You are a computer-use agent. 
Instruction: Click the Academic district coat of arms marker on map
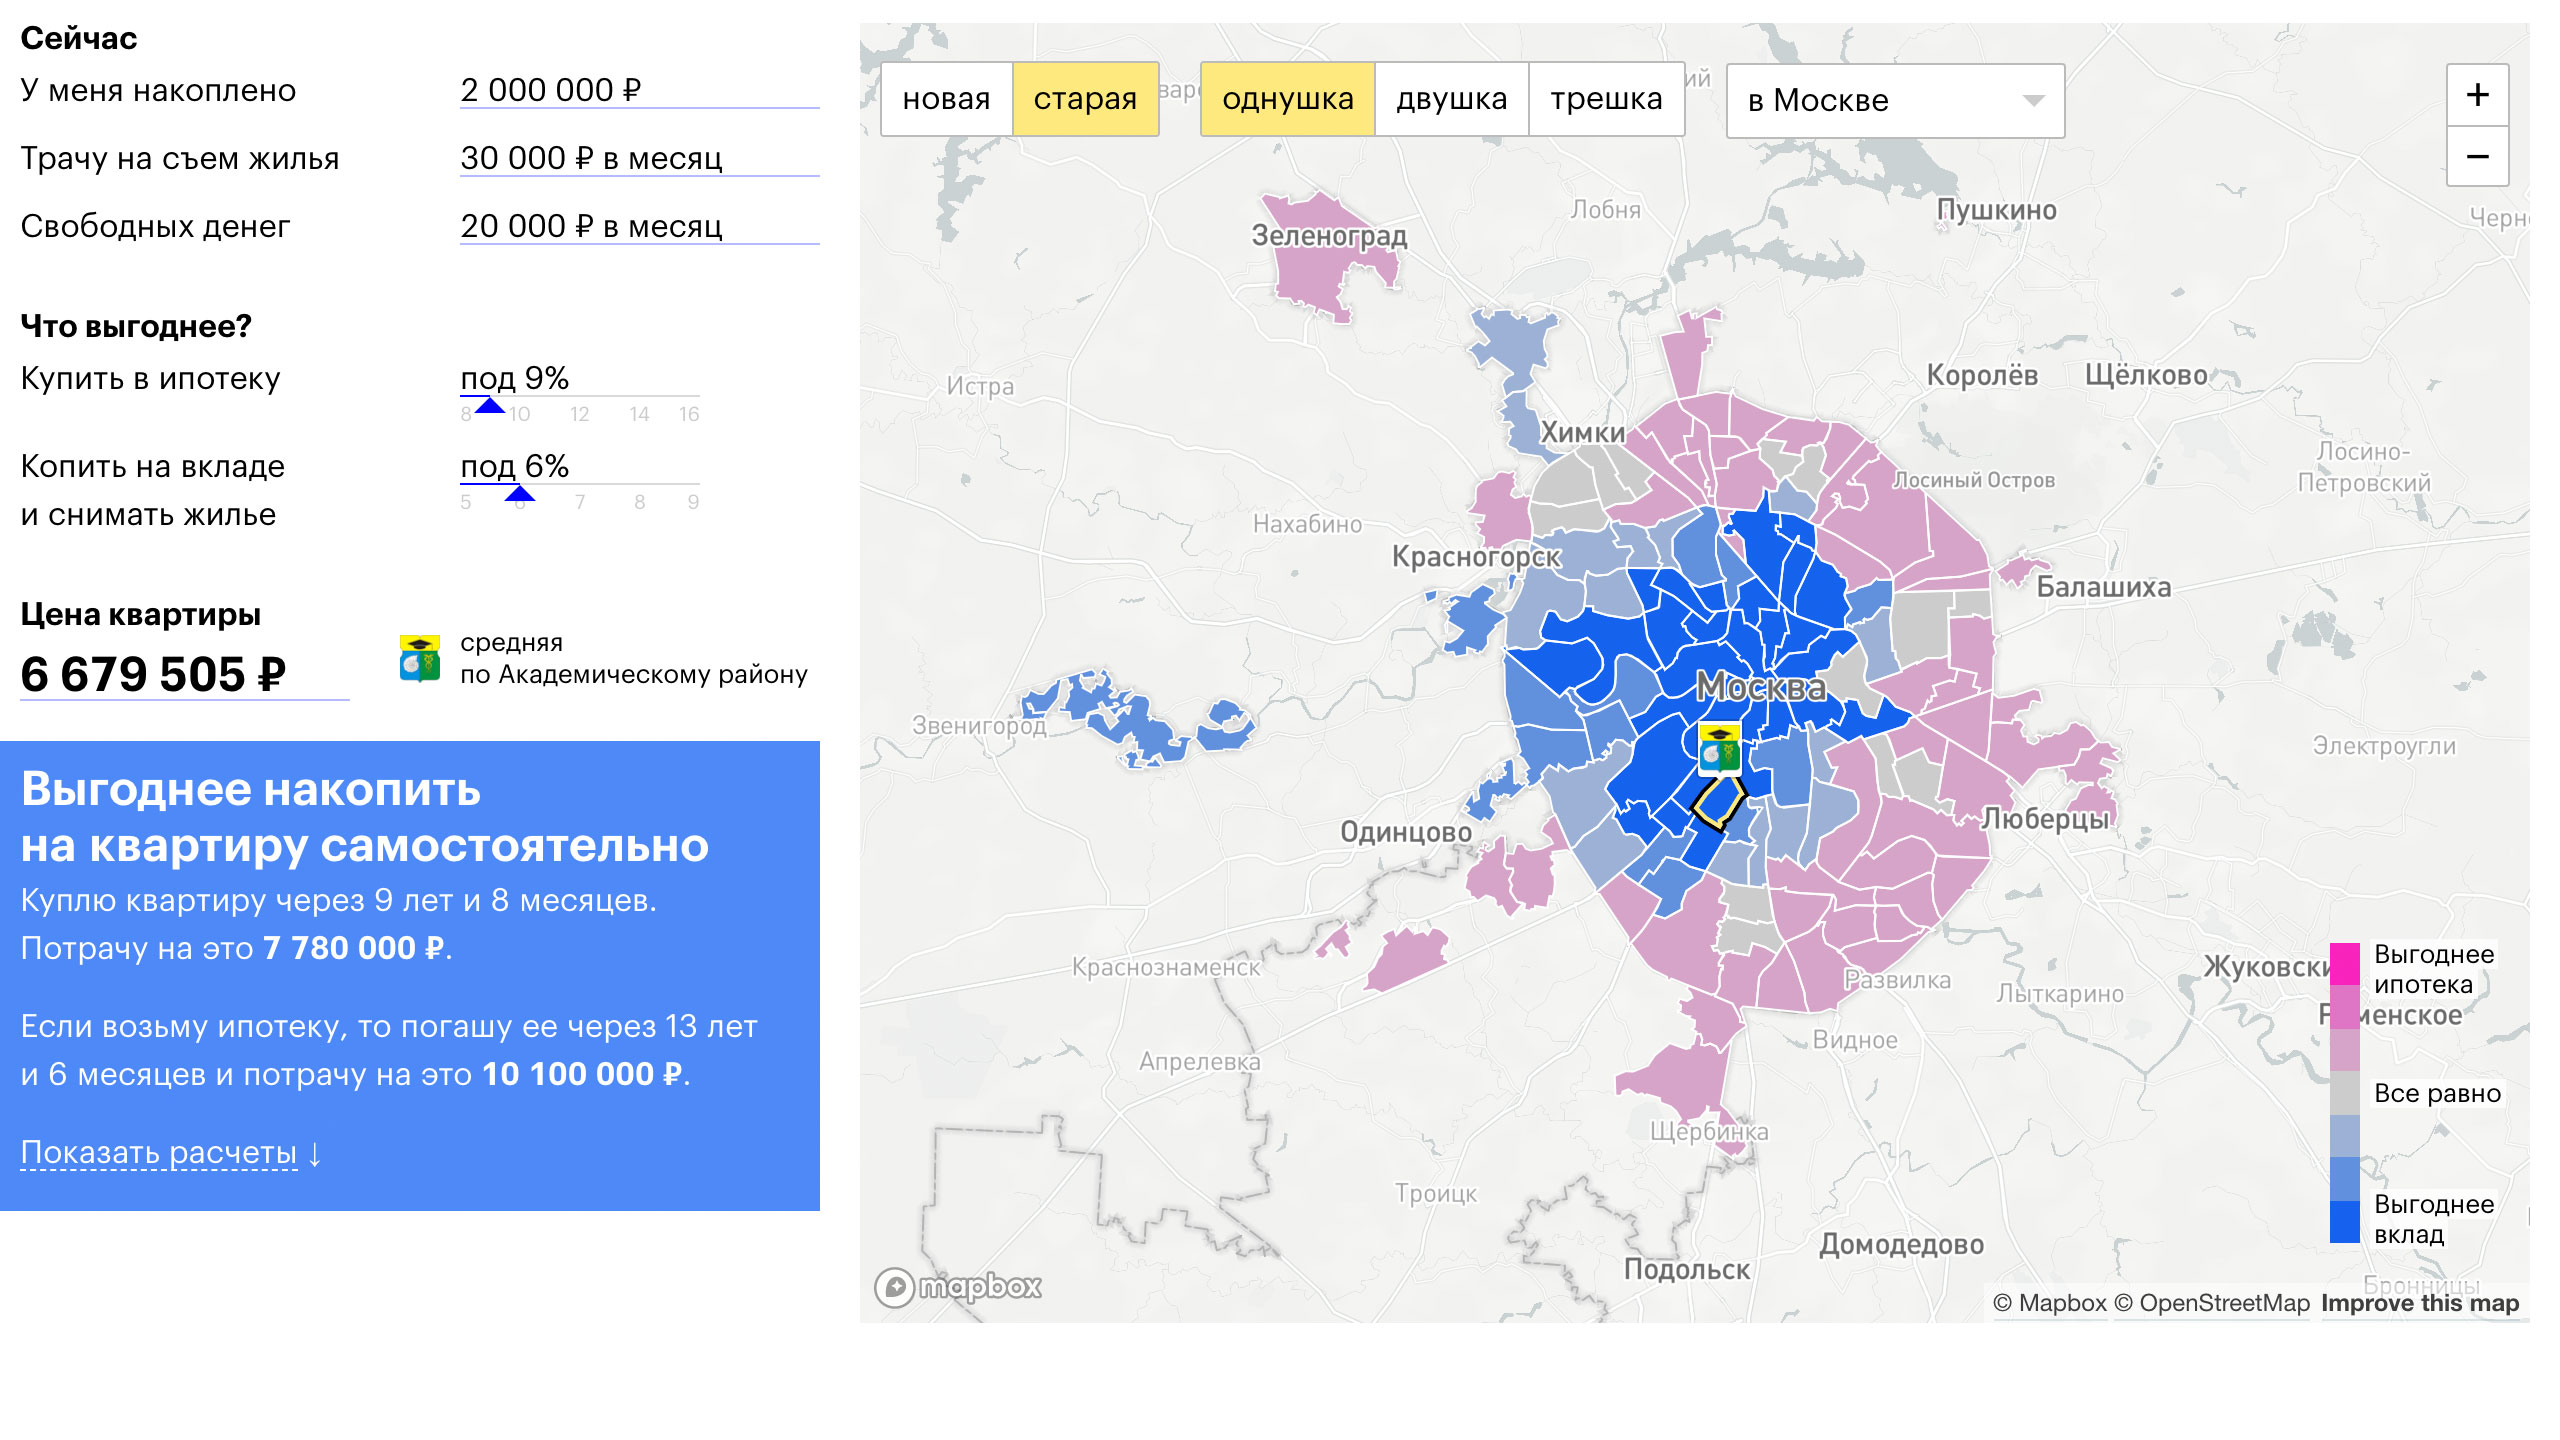coord(1719,749)
